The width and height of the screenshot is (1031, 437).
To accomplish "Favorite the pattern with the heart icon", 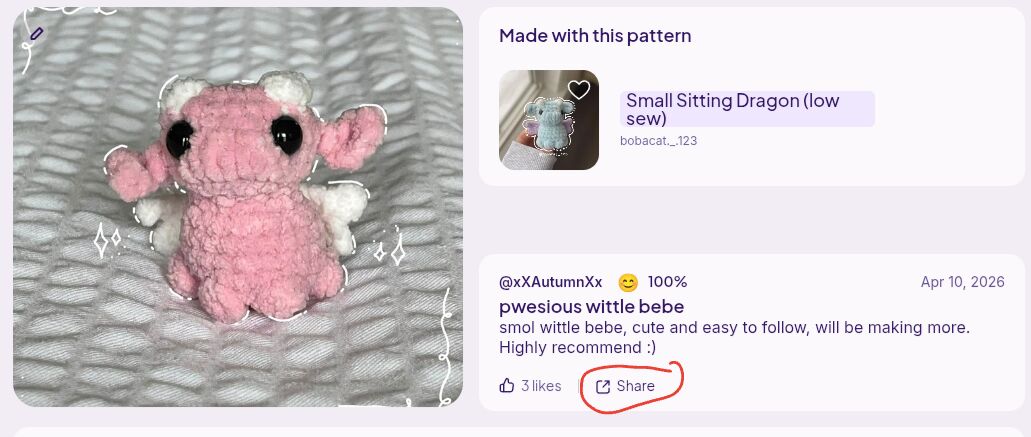I will [x=579, y=90].
